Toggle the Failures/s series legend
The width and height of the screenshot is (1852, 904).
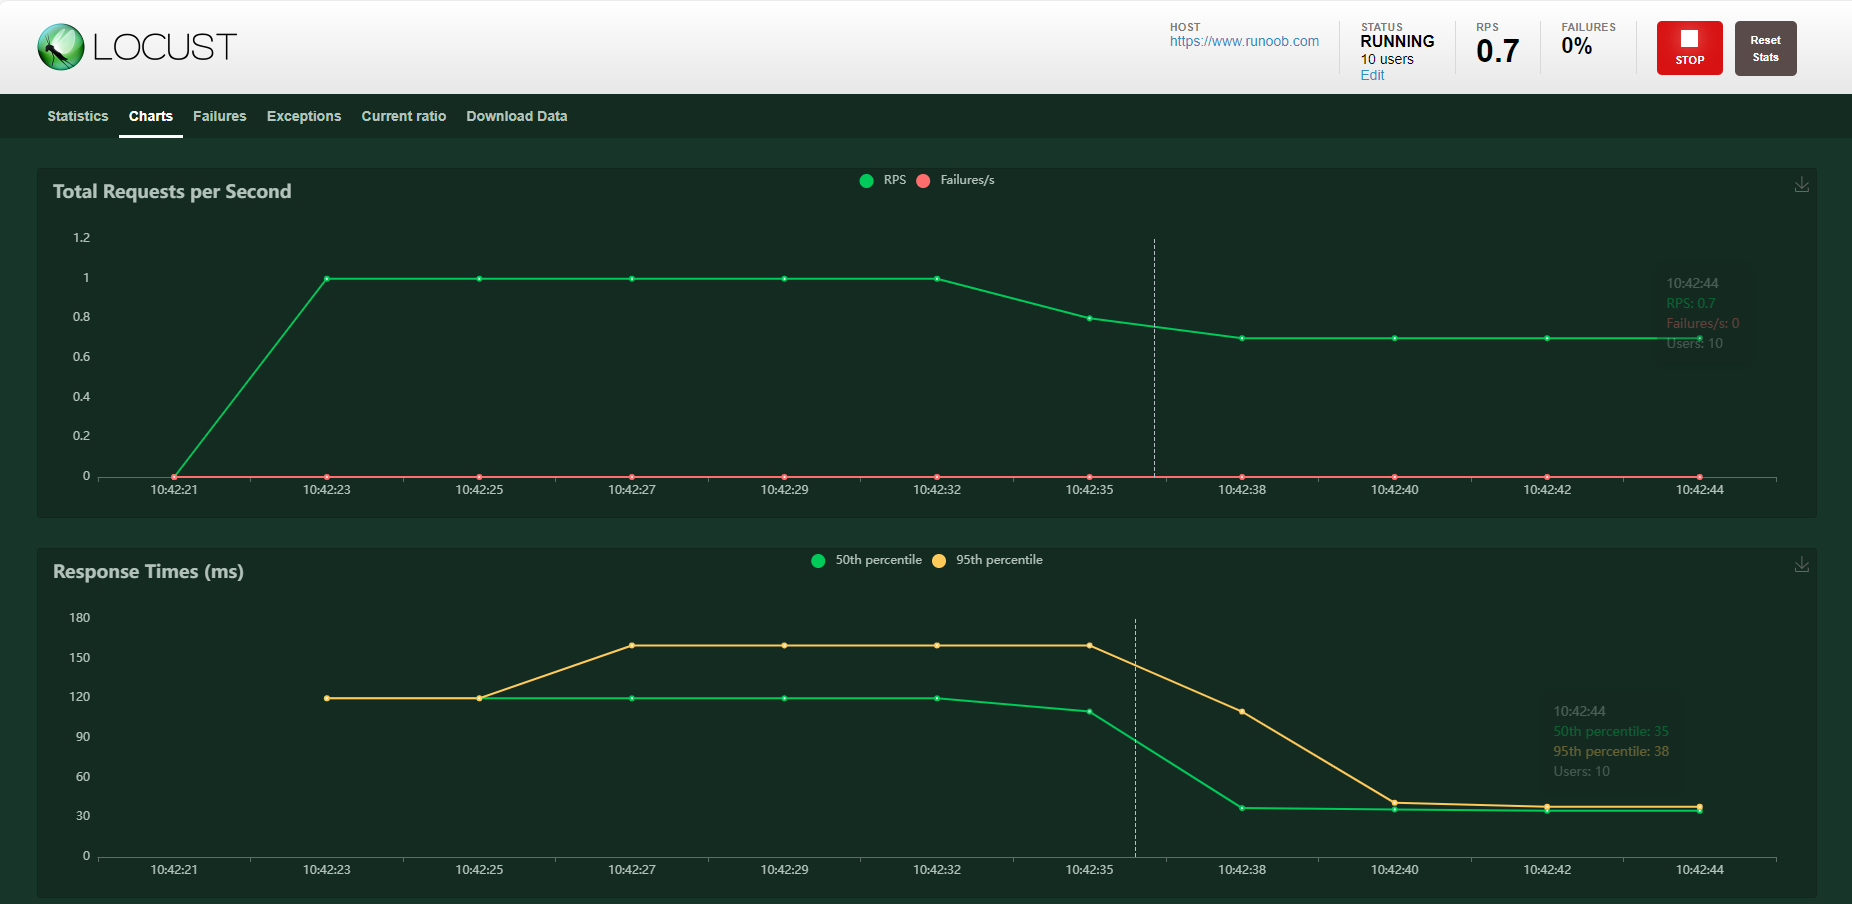[x=955, y=180]
